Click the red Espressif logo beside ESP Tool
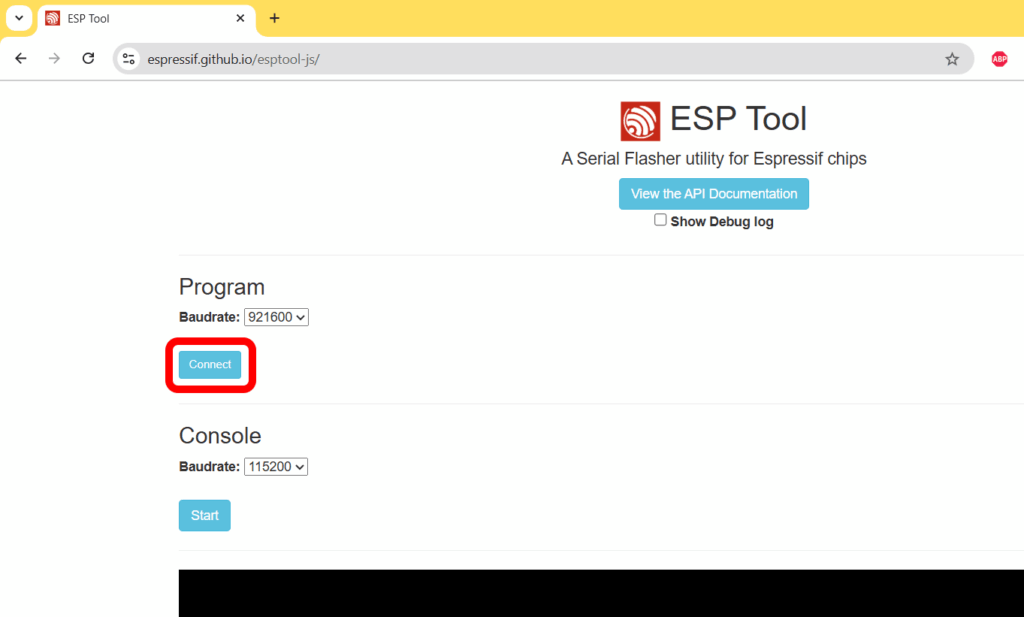The height and width of the screenshot is (617, 1024). tap(640, 121)
